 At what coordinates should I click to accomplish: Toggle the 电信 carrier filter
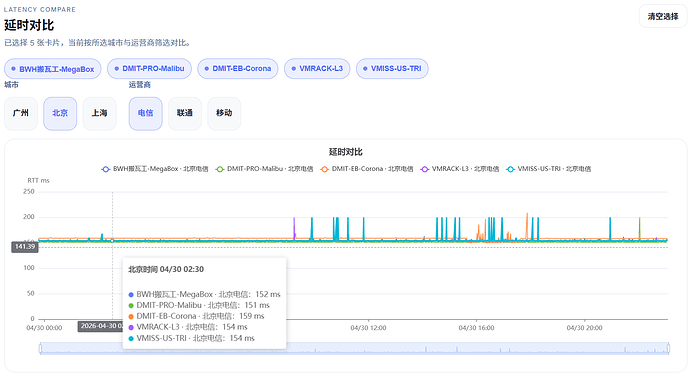click(145, 114)
